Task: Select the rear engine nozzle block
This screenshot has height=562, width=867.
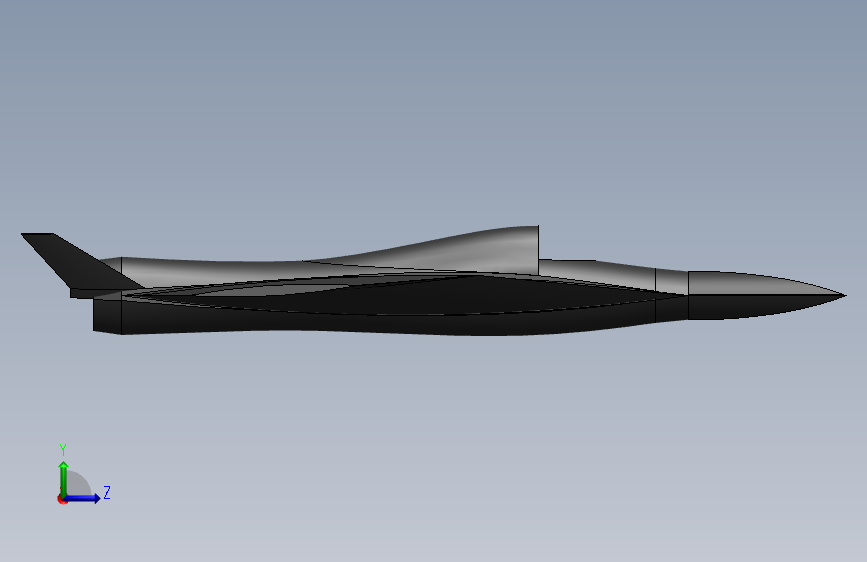Action: 107,315
